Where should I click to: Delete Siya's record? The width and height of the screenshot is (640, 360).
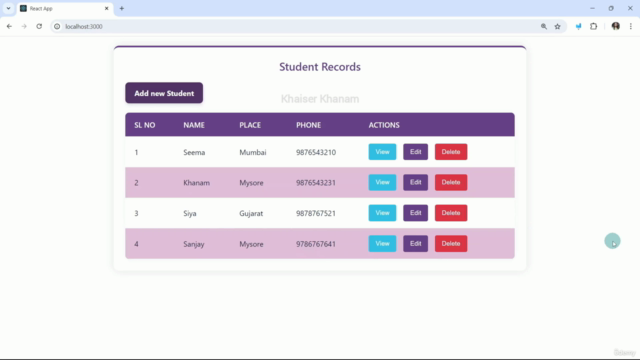pos(451,213)
